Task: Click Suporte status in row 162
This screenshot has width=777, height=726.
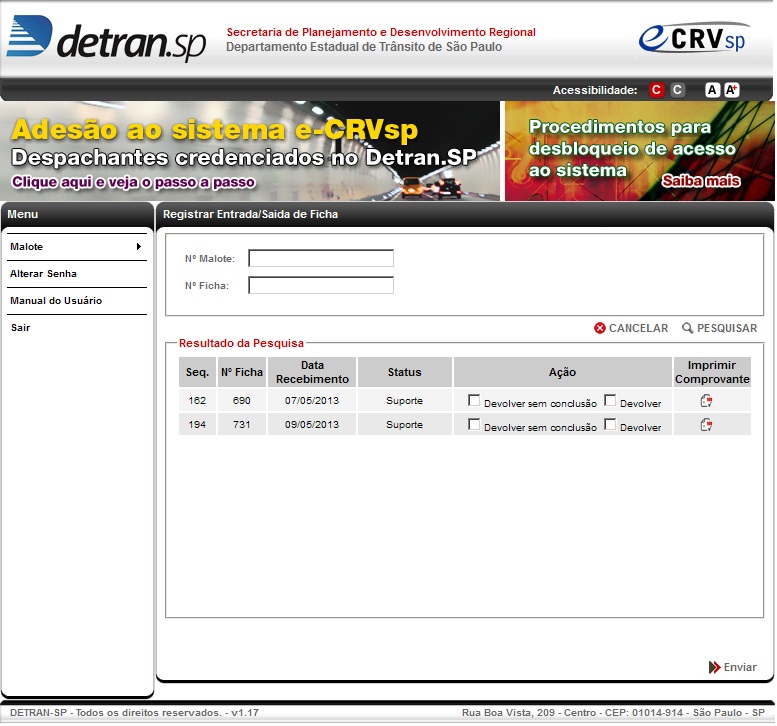Action: [x=405, y=400]
